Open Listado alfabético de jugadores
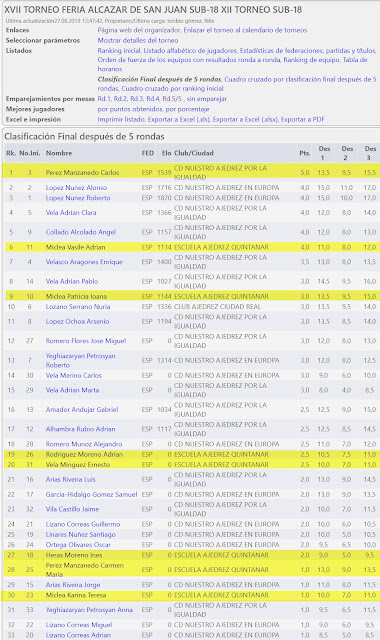Screen dimensions: 380x640 pyautogui.click(x=190, y=51)
